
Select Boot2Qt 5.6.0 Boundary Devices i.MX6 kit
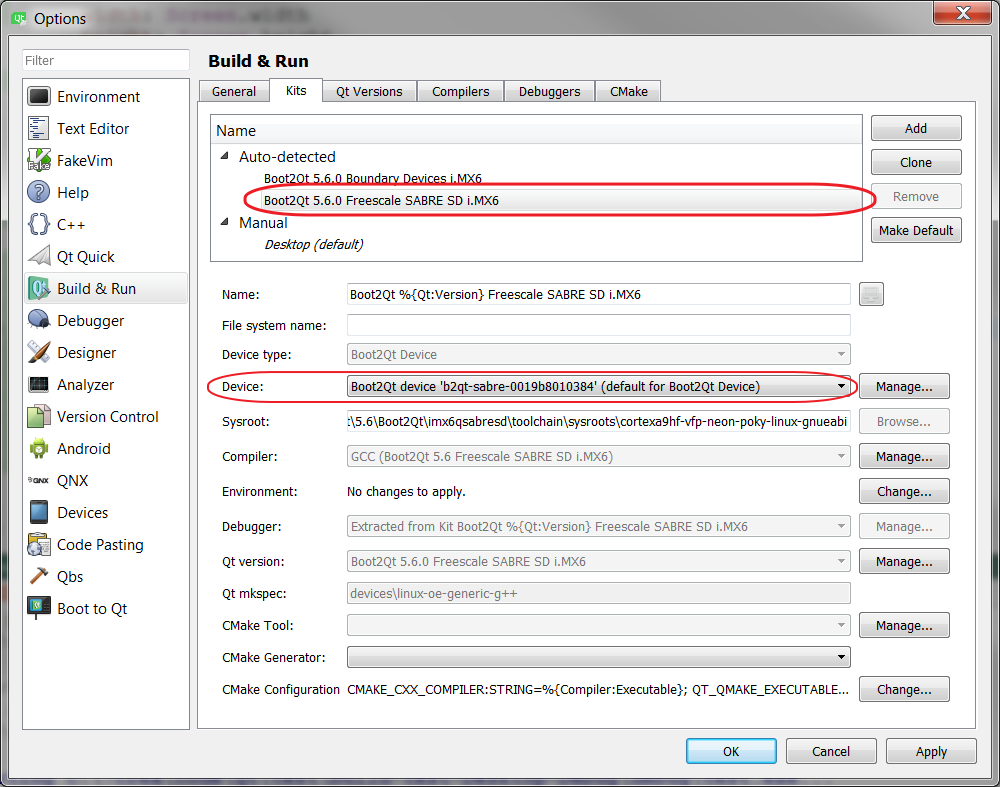(372, 179)
